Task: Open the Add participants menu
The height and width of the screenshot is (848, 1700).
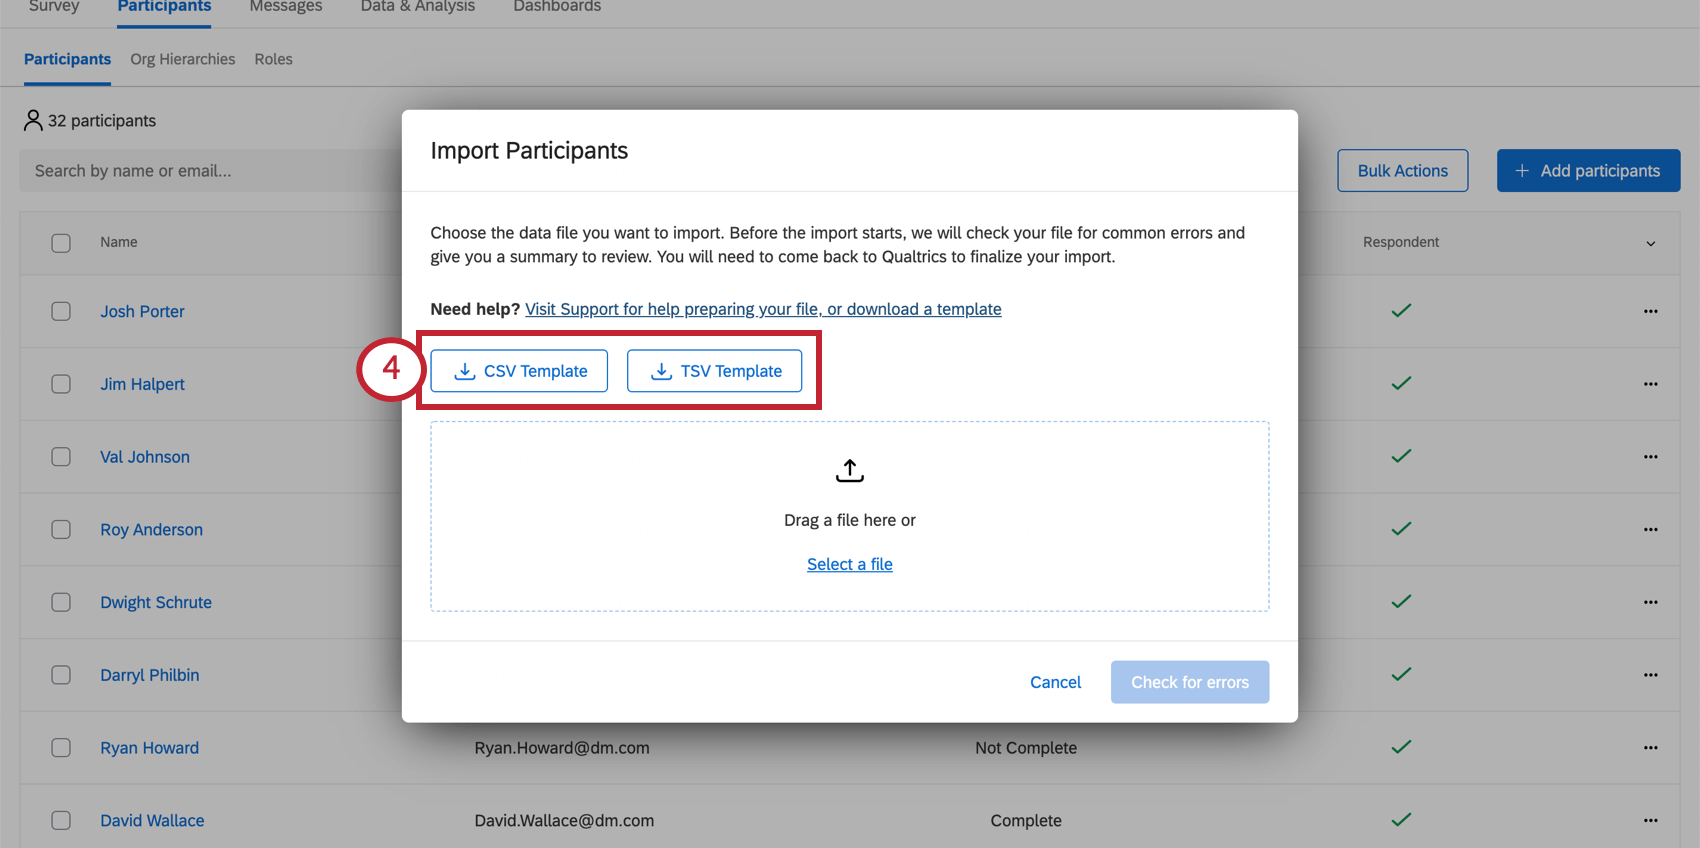Action: point(1588,171)
